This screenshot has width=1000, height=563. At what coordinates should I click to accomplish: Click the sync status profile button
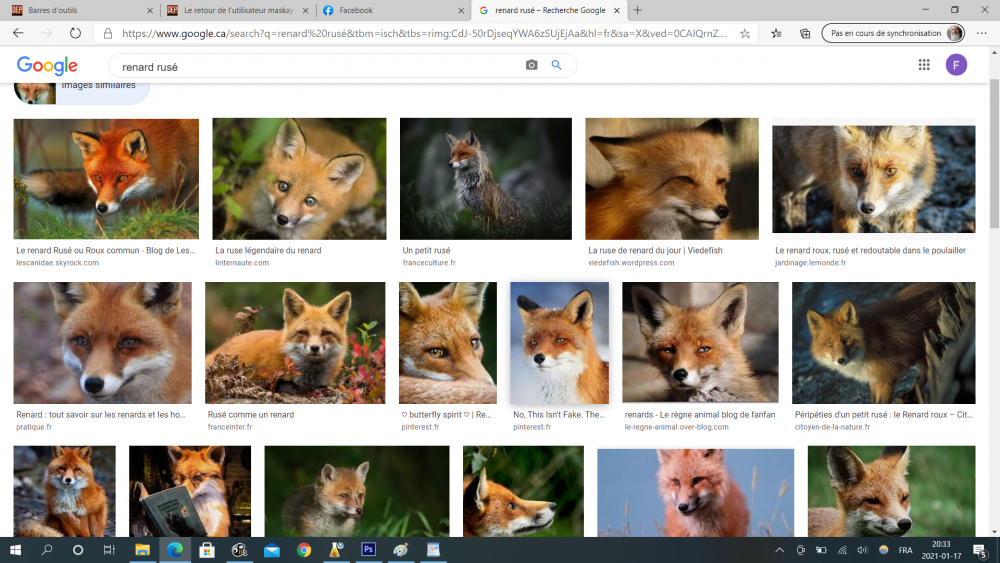pyautogui.click(x=896, y=33)
